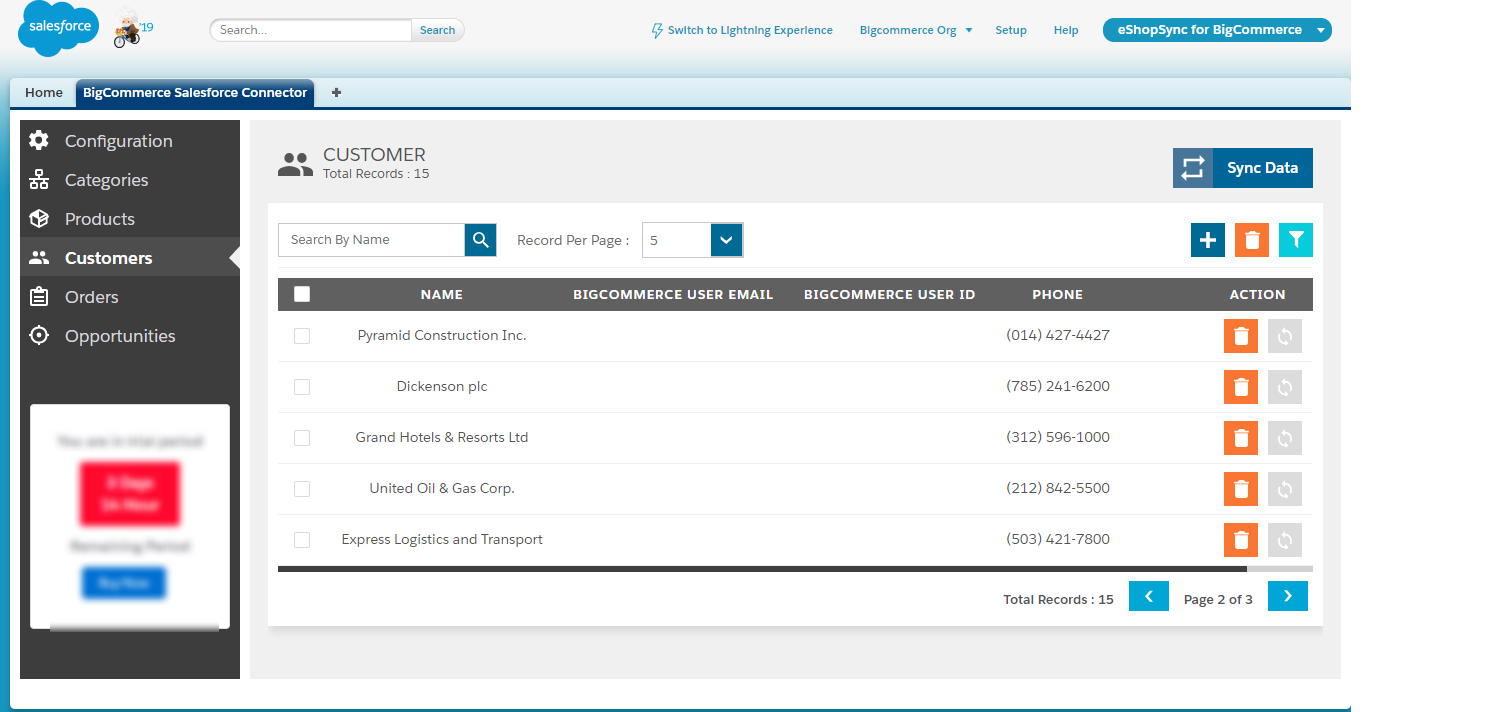Check the box for Grand Hotels & Resorts Ltd
Image resolution: width=1489 pixels, height=712 pixels.
click(302, 438)
